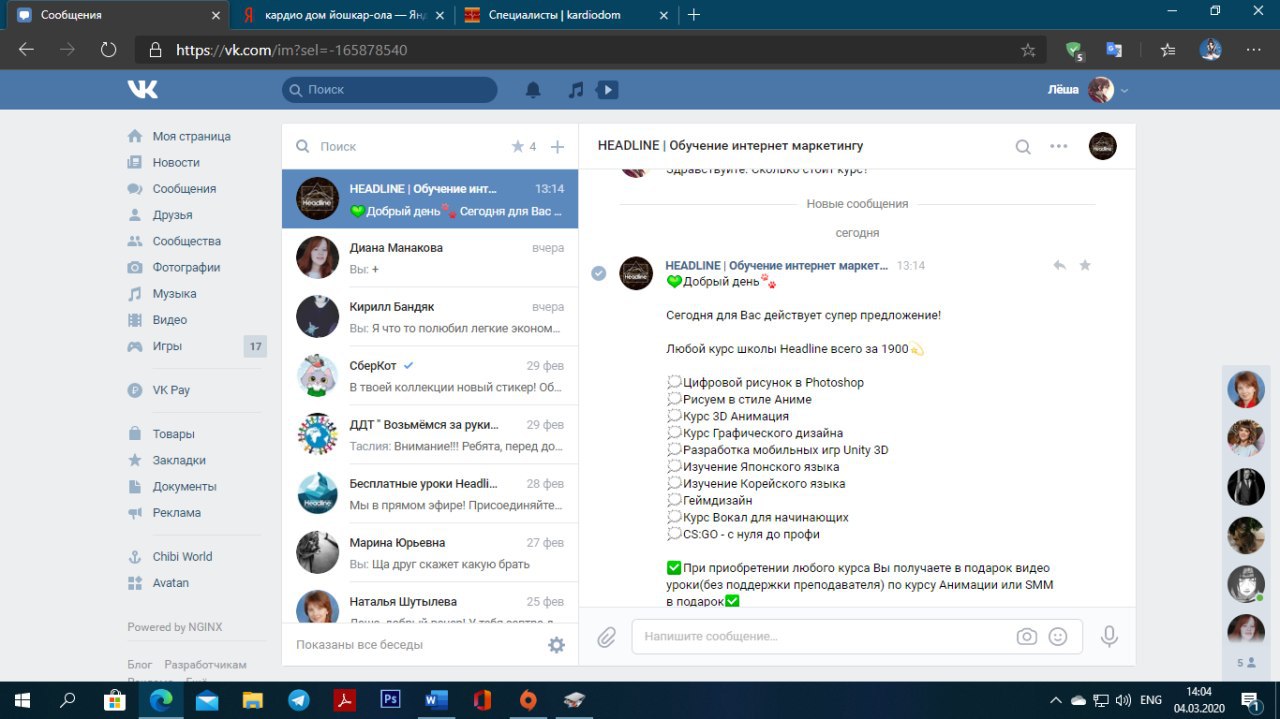
Task: Start new conversation with plus icon
Action: pyautogui.click(x=558, y=147)
